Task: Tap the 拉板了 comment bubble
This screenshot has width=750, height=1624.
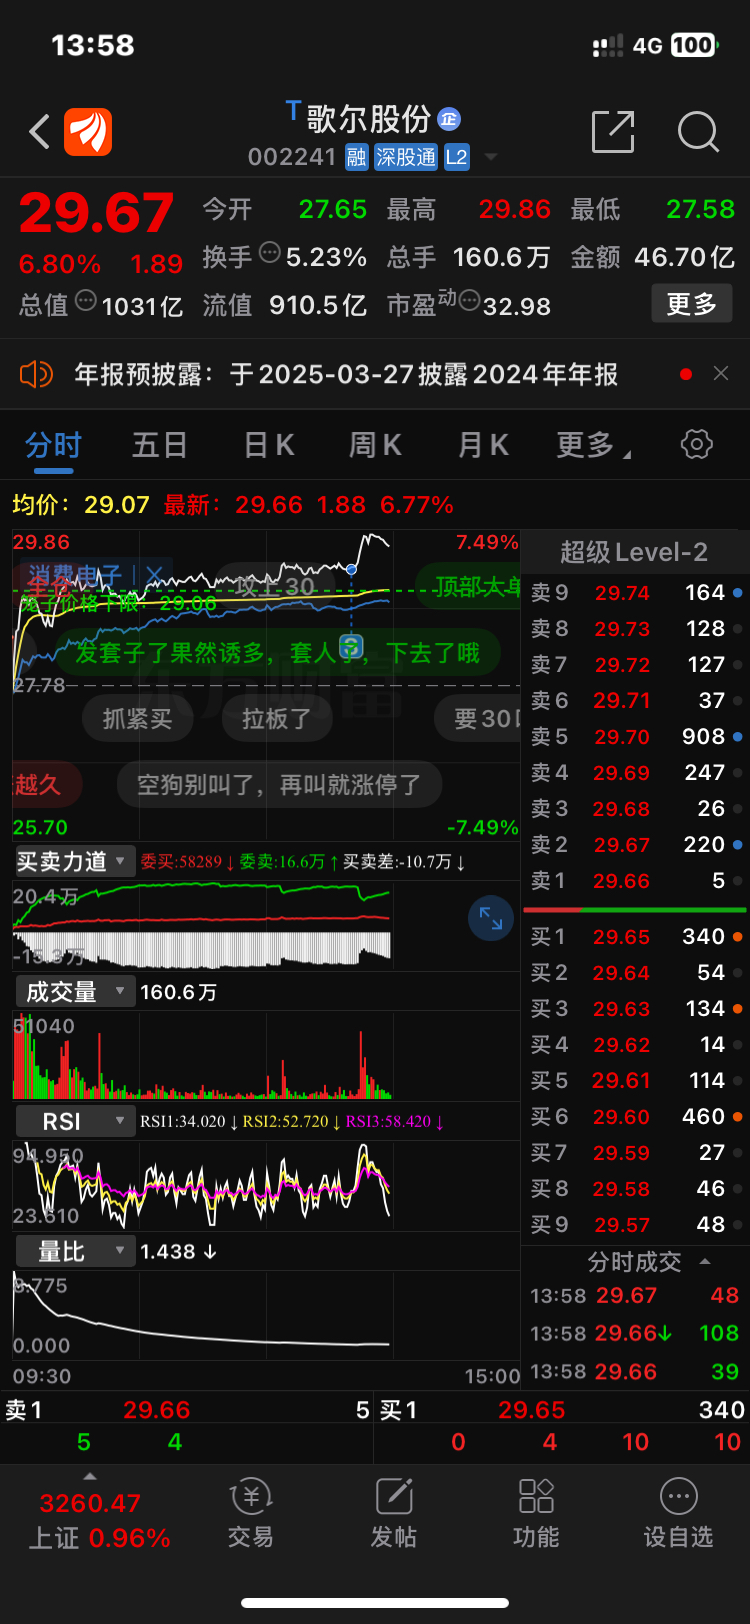Action: coord(276,718)
